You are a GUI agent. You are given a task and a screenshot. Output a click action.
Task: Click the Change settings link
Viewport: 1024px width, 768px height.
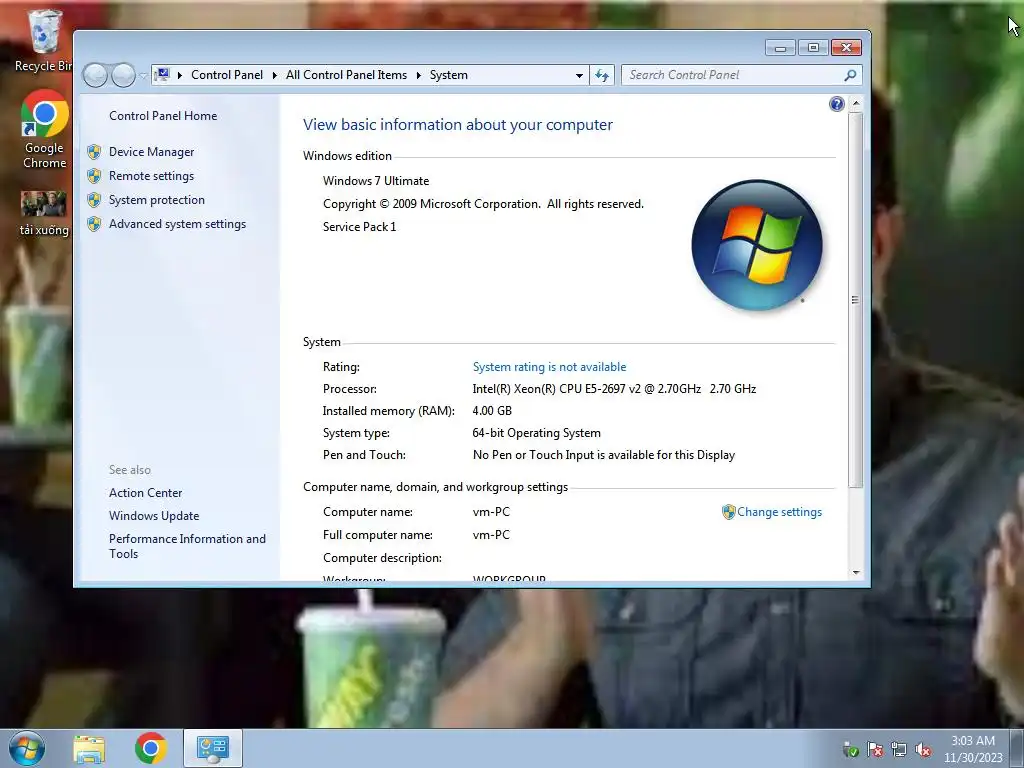(x=779, y=512)
